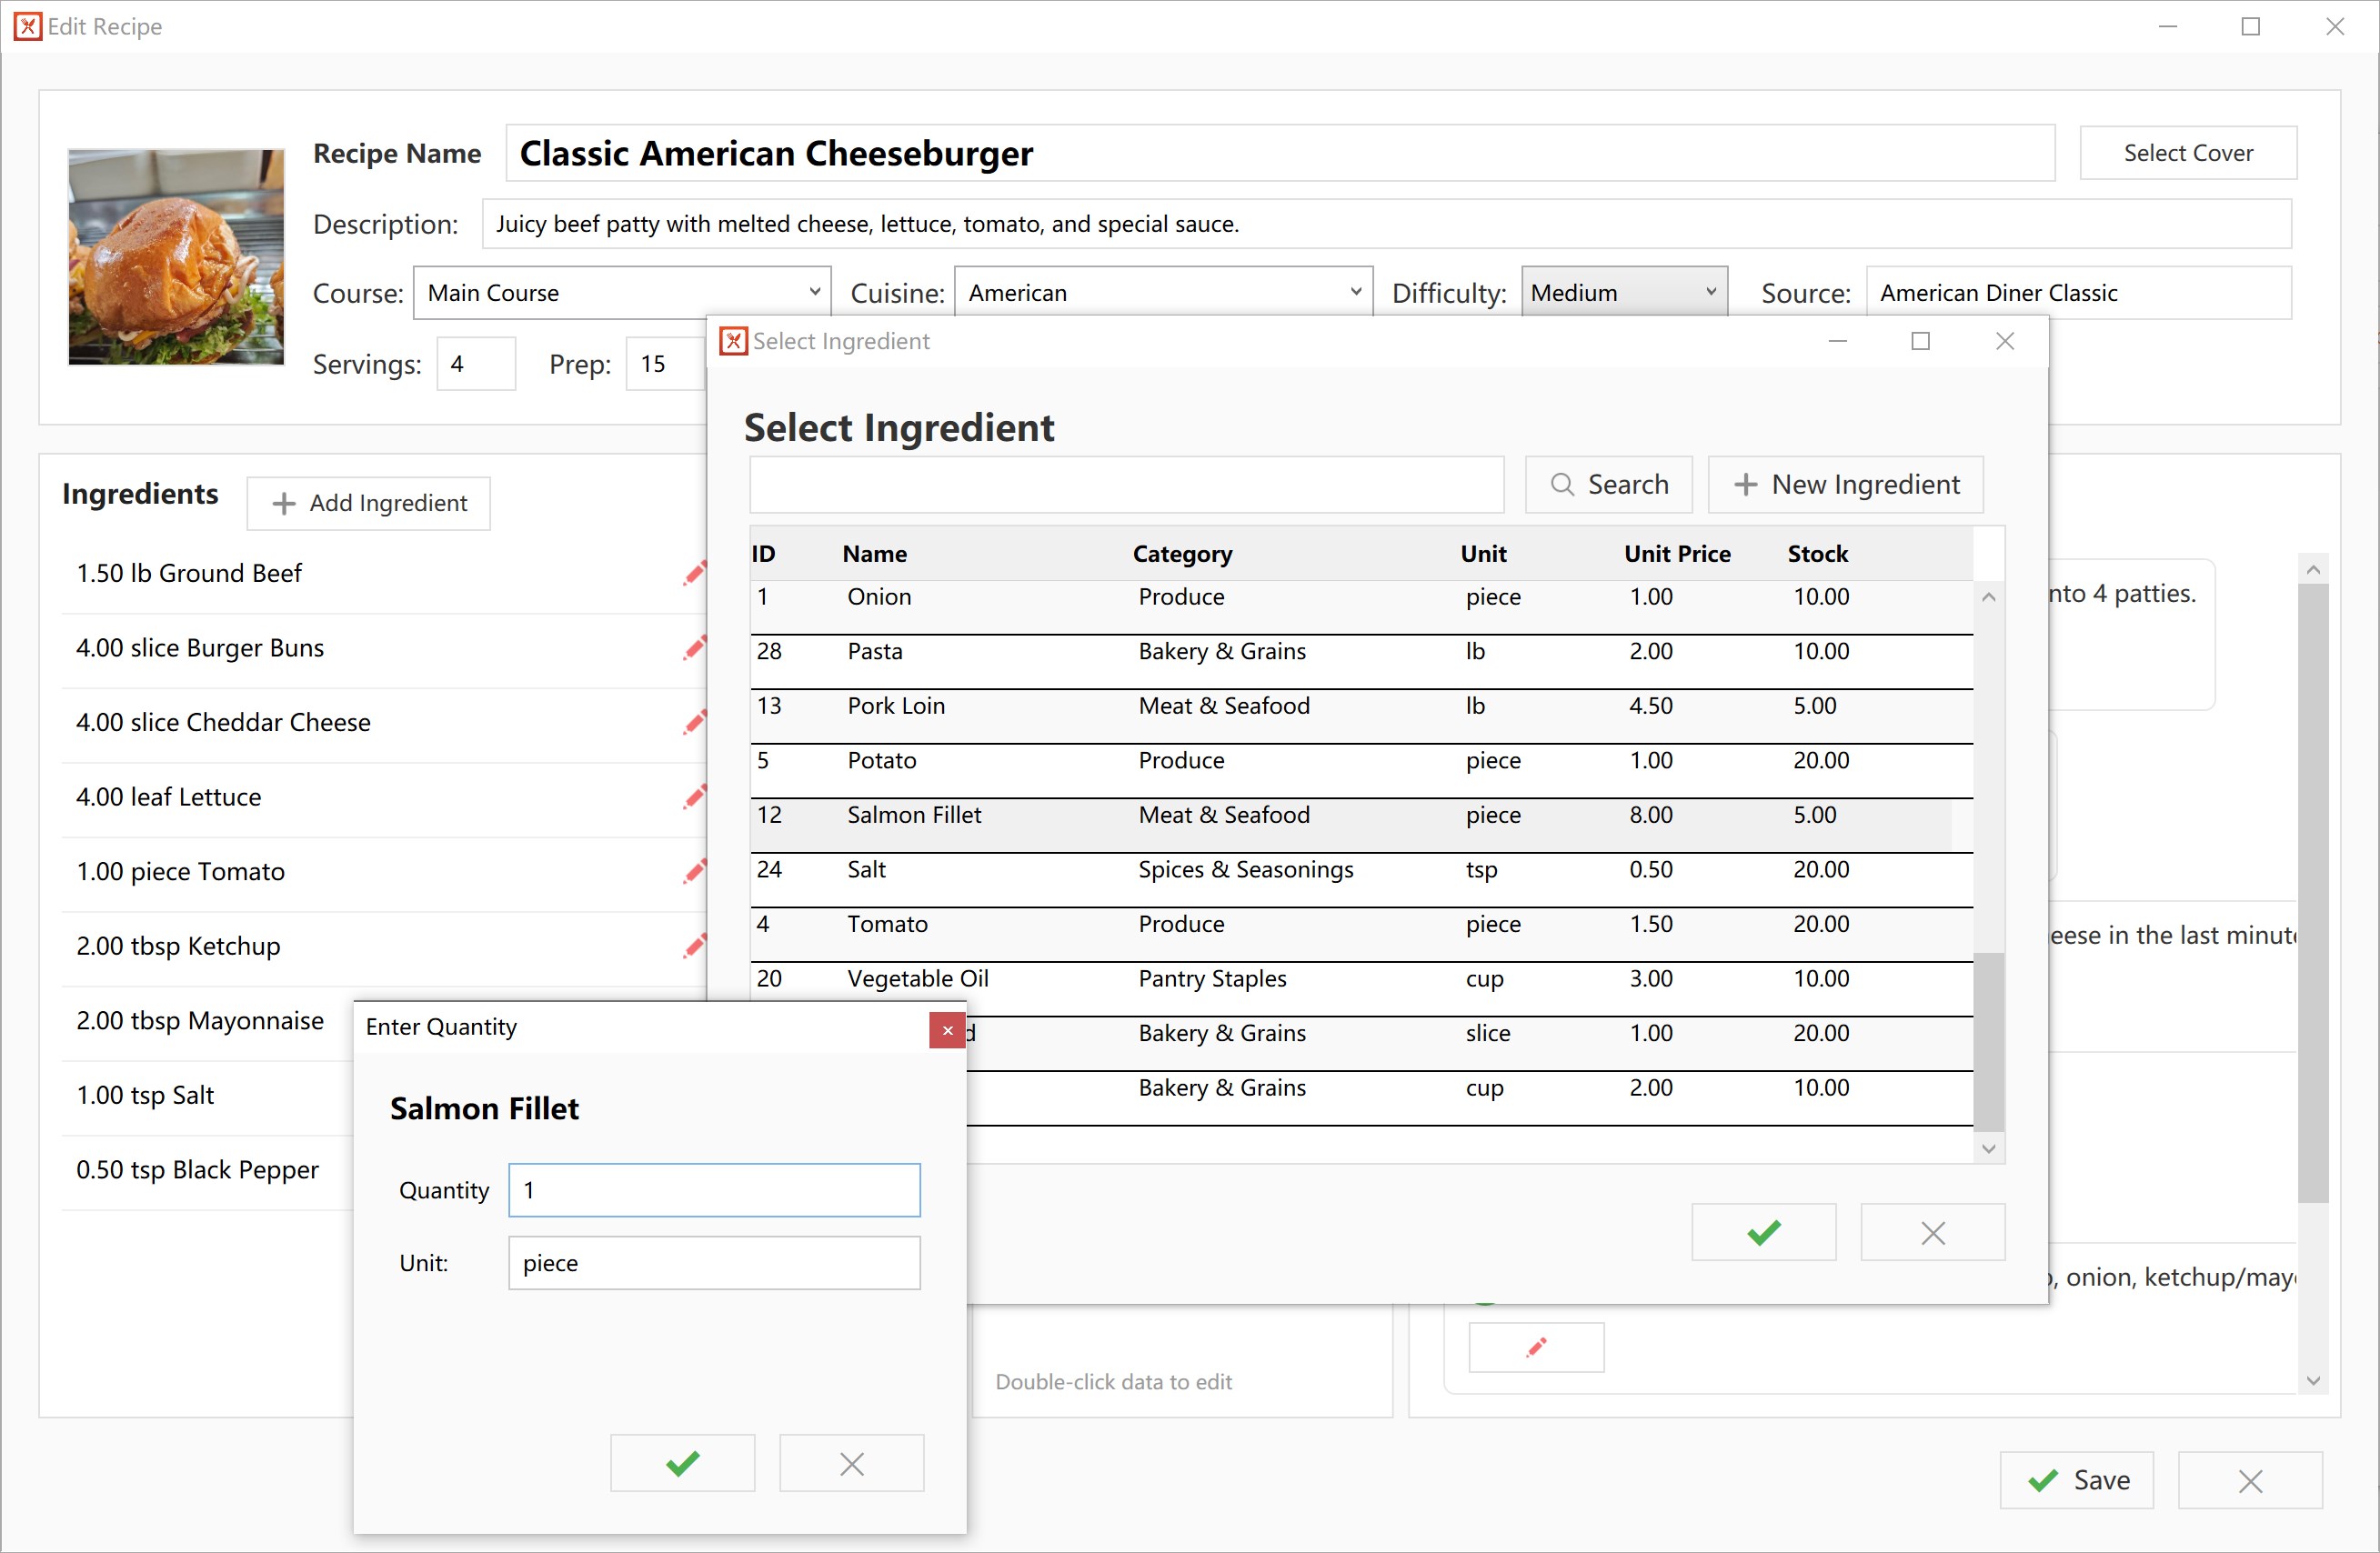Screen dimensions: 2380x1553
Task: Click the red pencil edit step button
Action: pyautogui.click(x=1536, y=1347)
